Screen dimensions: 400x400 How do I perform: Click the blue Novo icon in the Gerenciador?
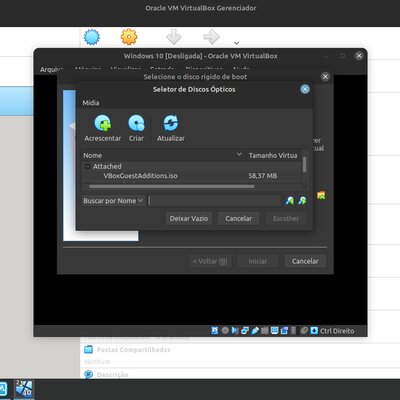click(92, 37)
